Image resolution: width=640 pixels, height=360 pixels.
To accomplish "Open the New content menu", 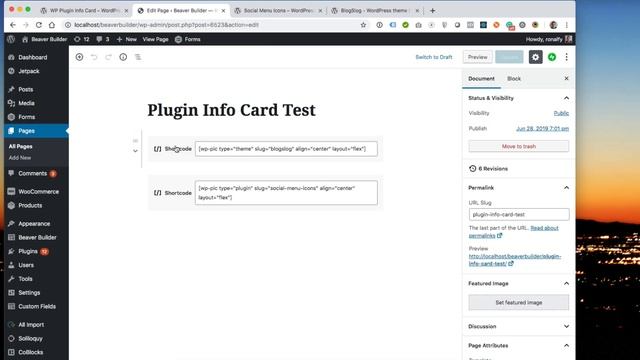I will click(127, 39).
